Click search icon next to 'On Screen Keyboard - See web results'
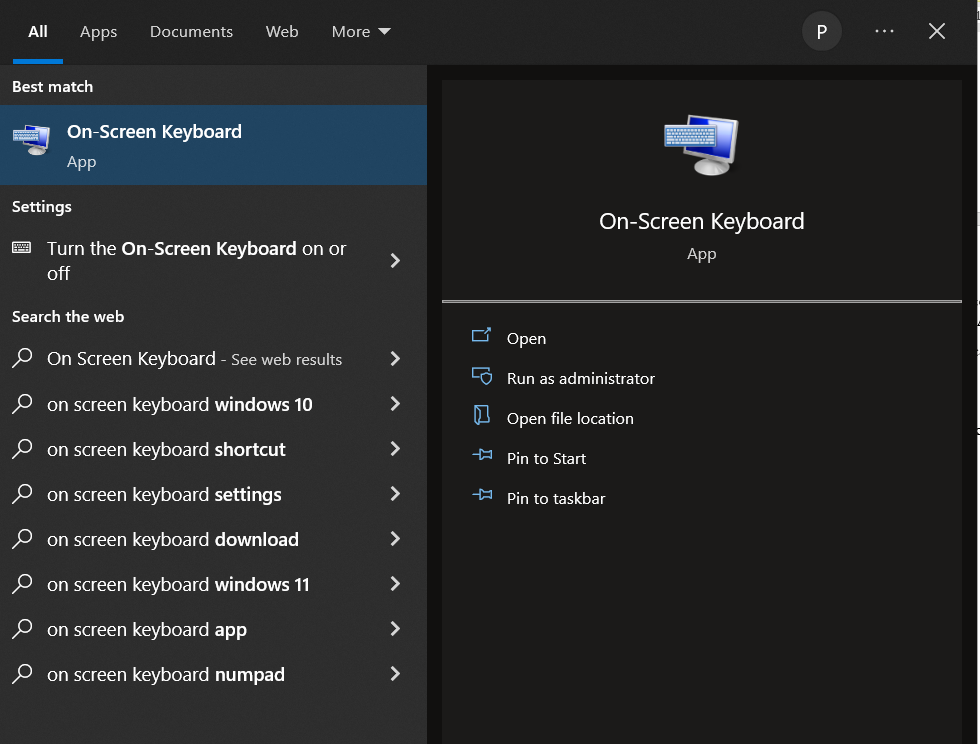The height and width of the screenshot is (744, 980). point(22,358)
